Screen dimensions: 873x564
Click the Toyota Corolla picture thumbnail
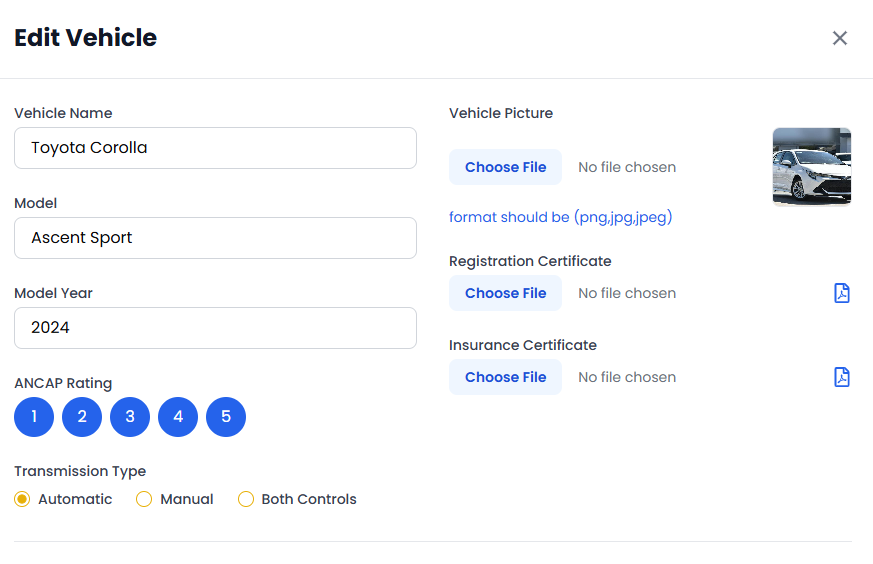point(811,167)
